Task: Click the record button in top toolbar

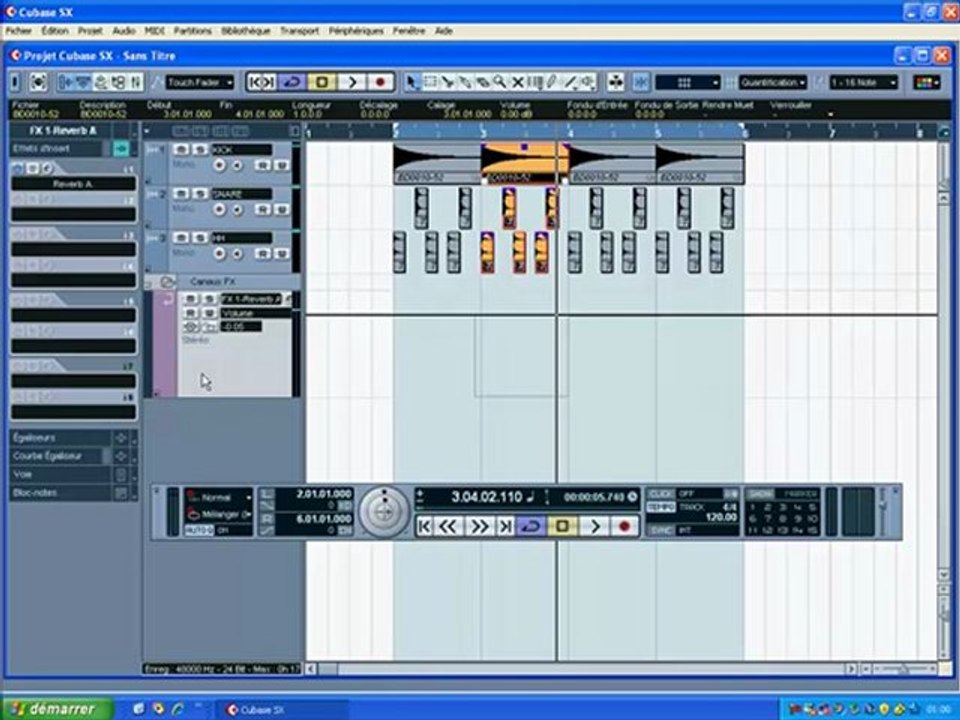Action: coord(380,82)
